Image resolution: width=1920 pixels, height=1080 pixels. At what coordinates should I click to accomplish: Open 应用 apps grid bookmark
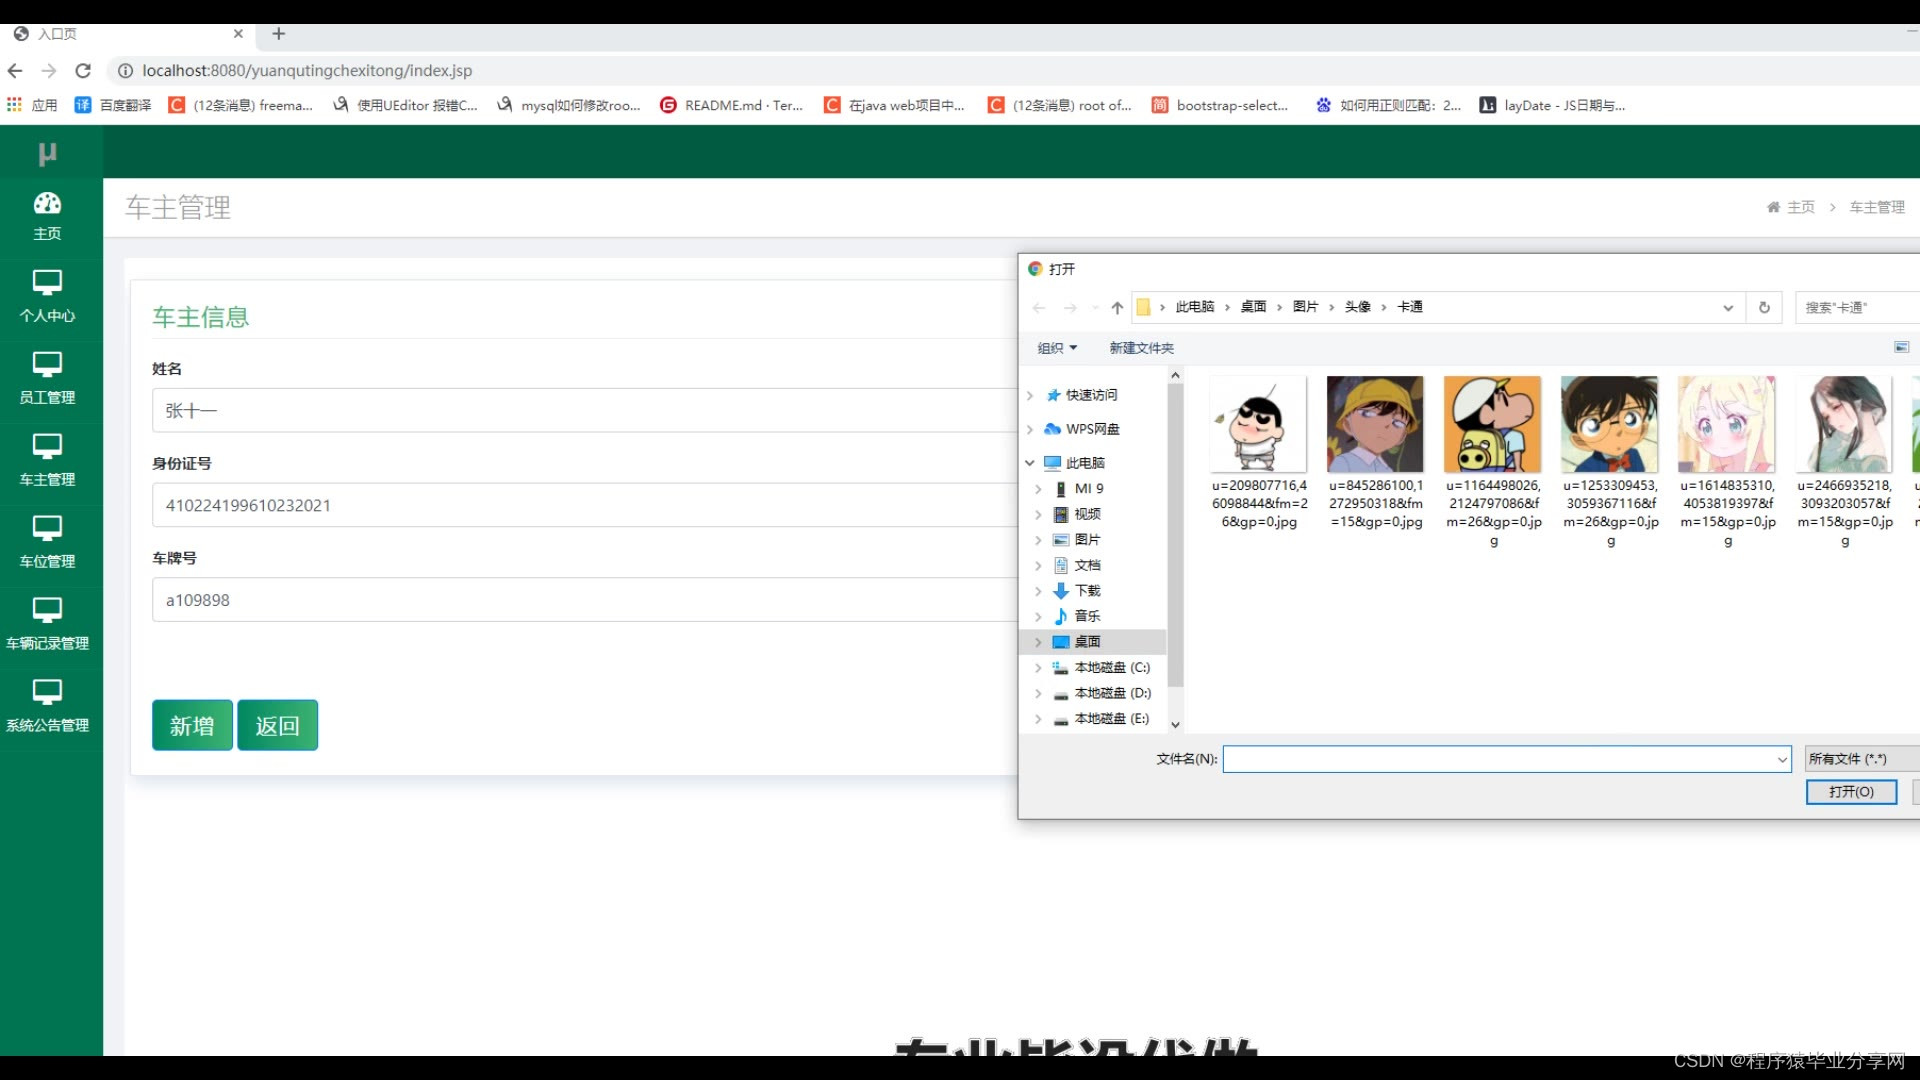(x=32, y=105)
